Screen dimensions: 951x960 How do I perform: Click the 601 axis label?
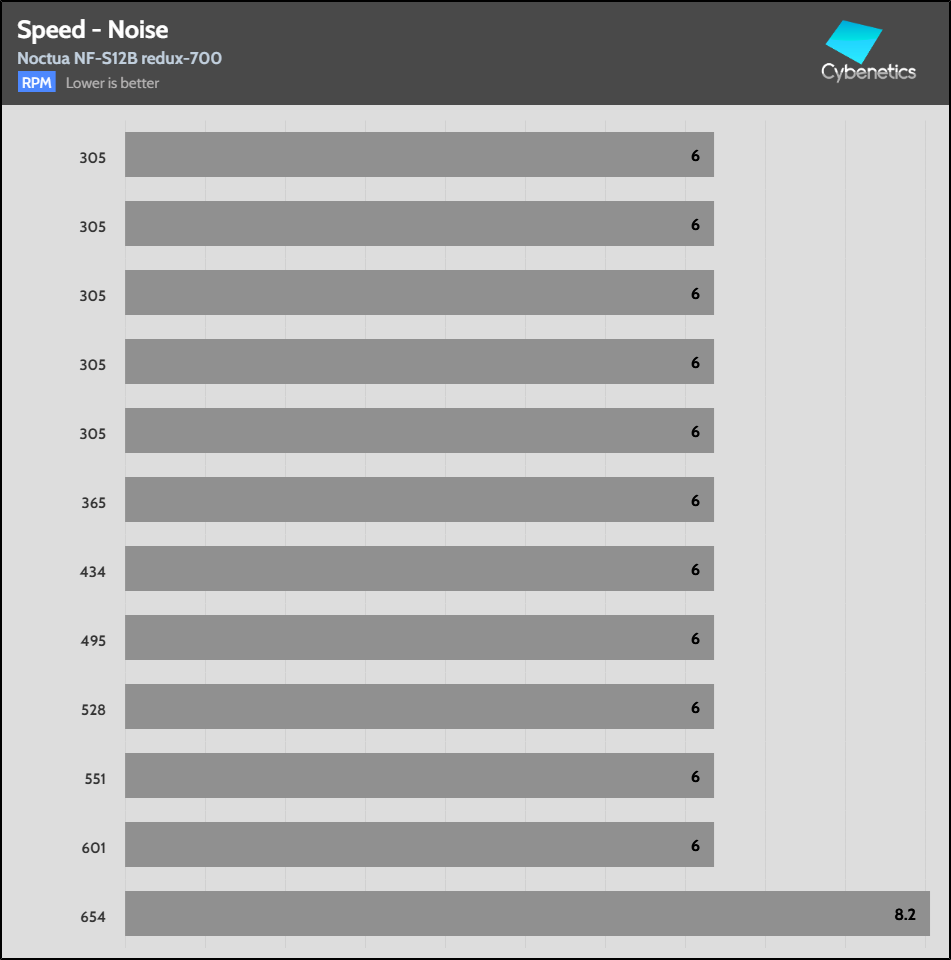(93, 848)
